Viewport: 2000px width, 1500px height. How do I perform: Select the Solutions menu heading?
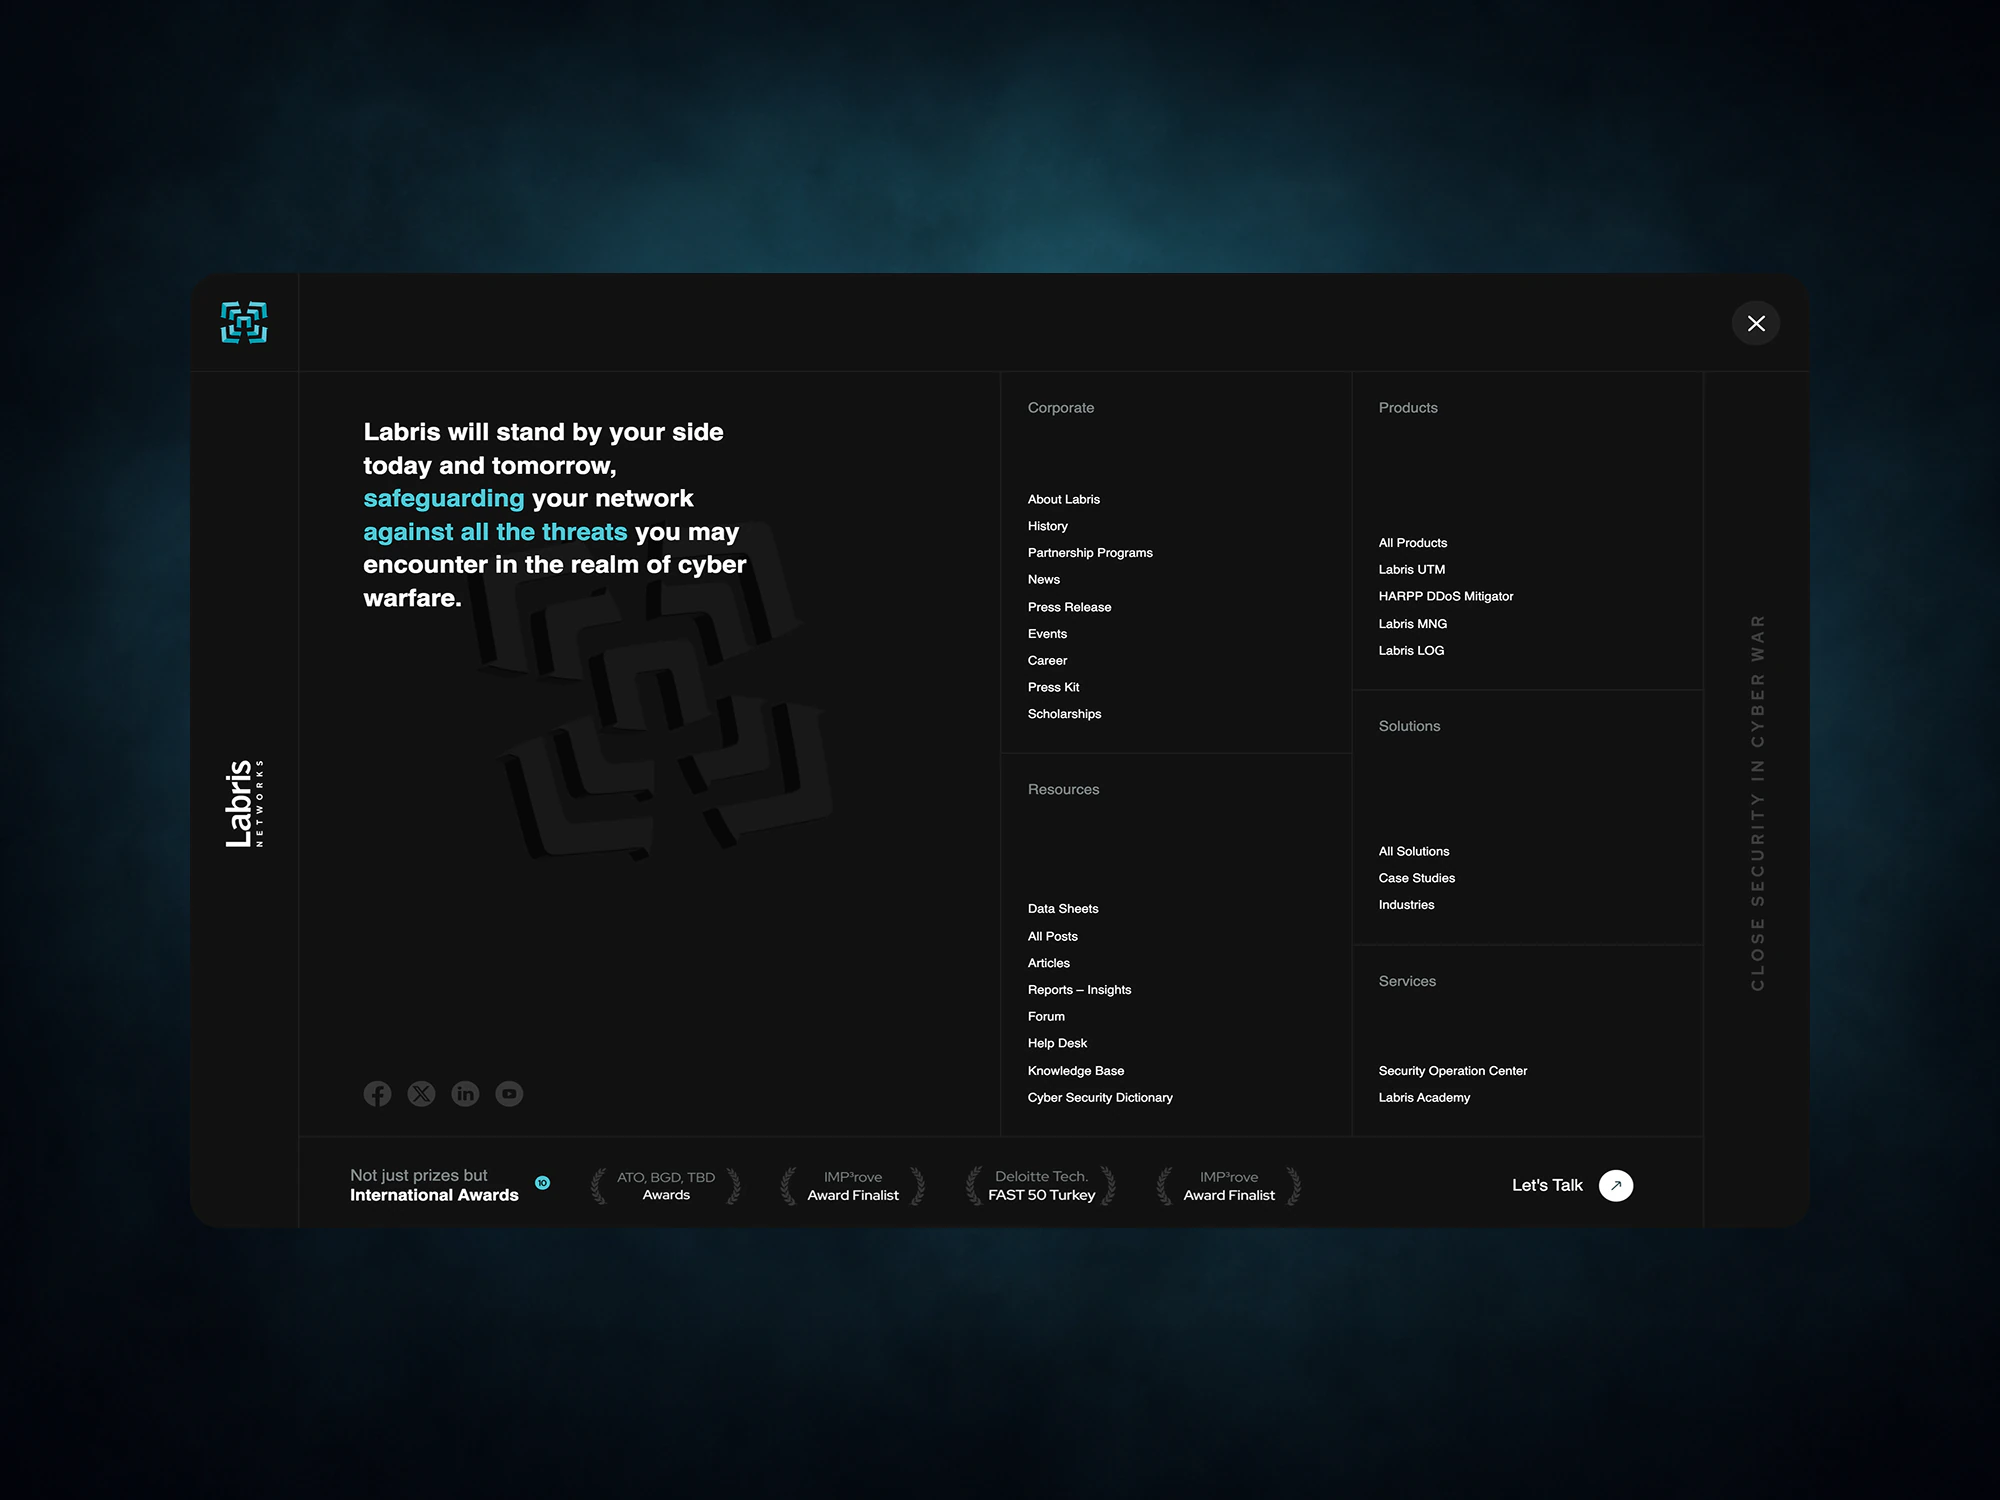[x=1409, y=726]
